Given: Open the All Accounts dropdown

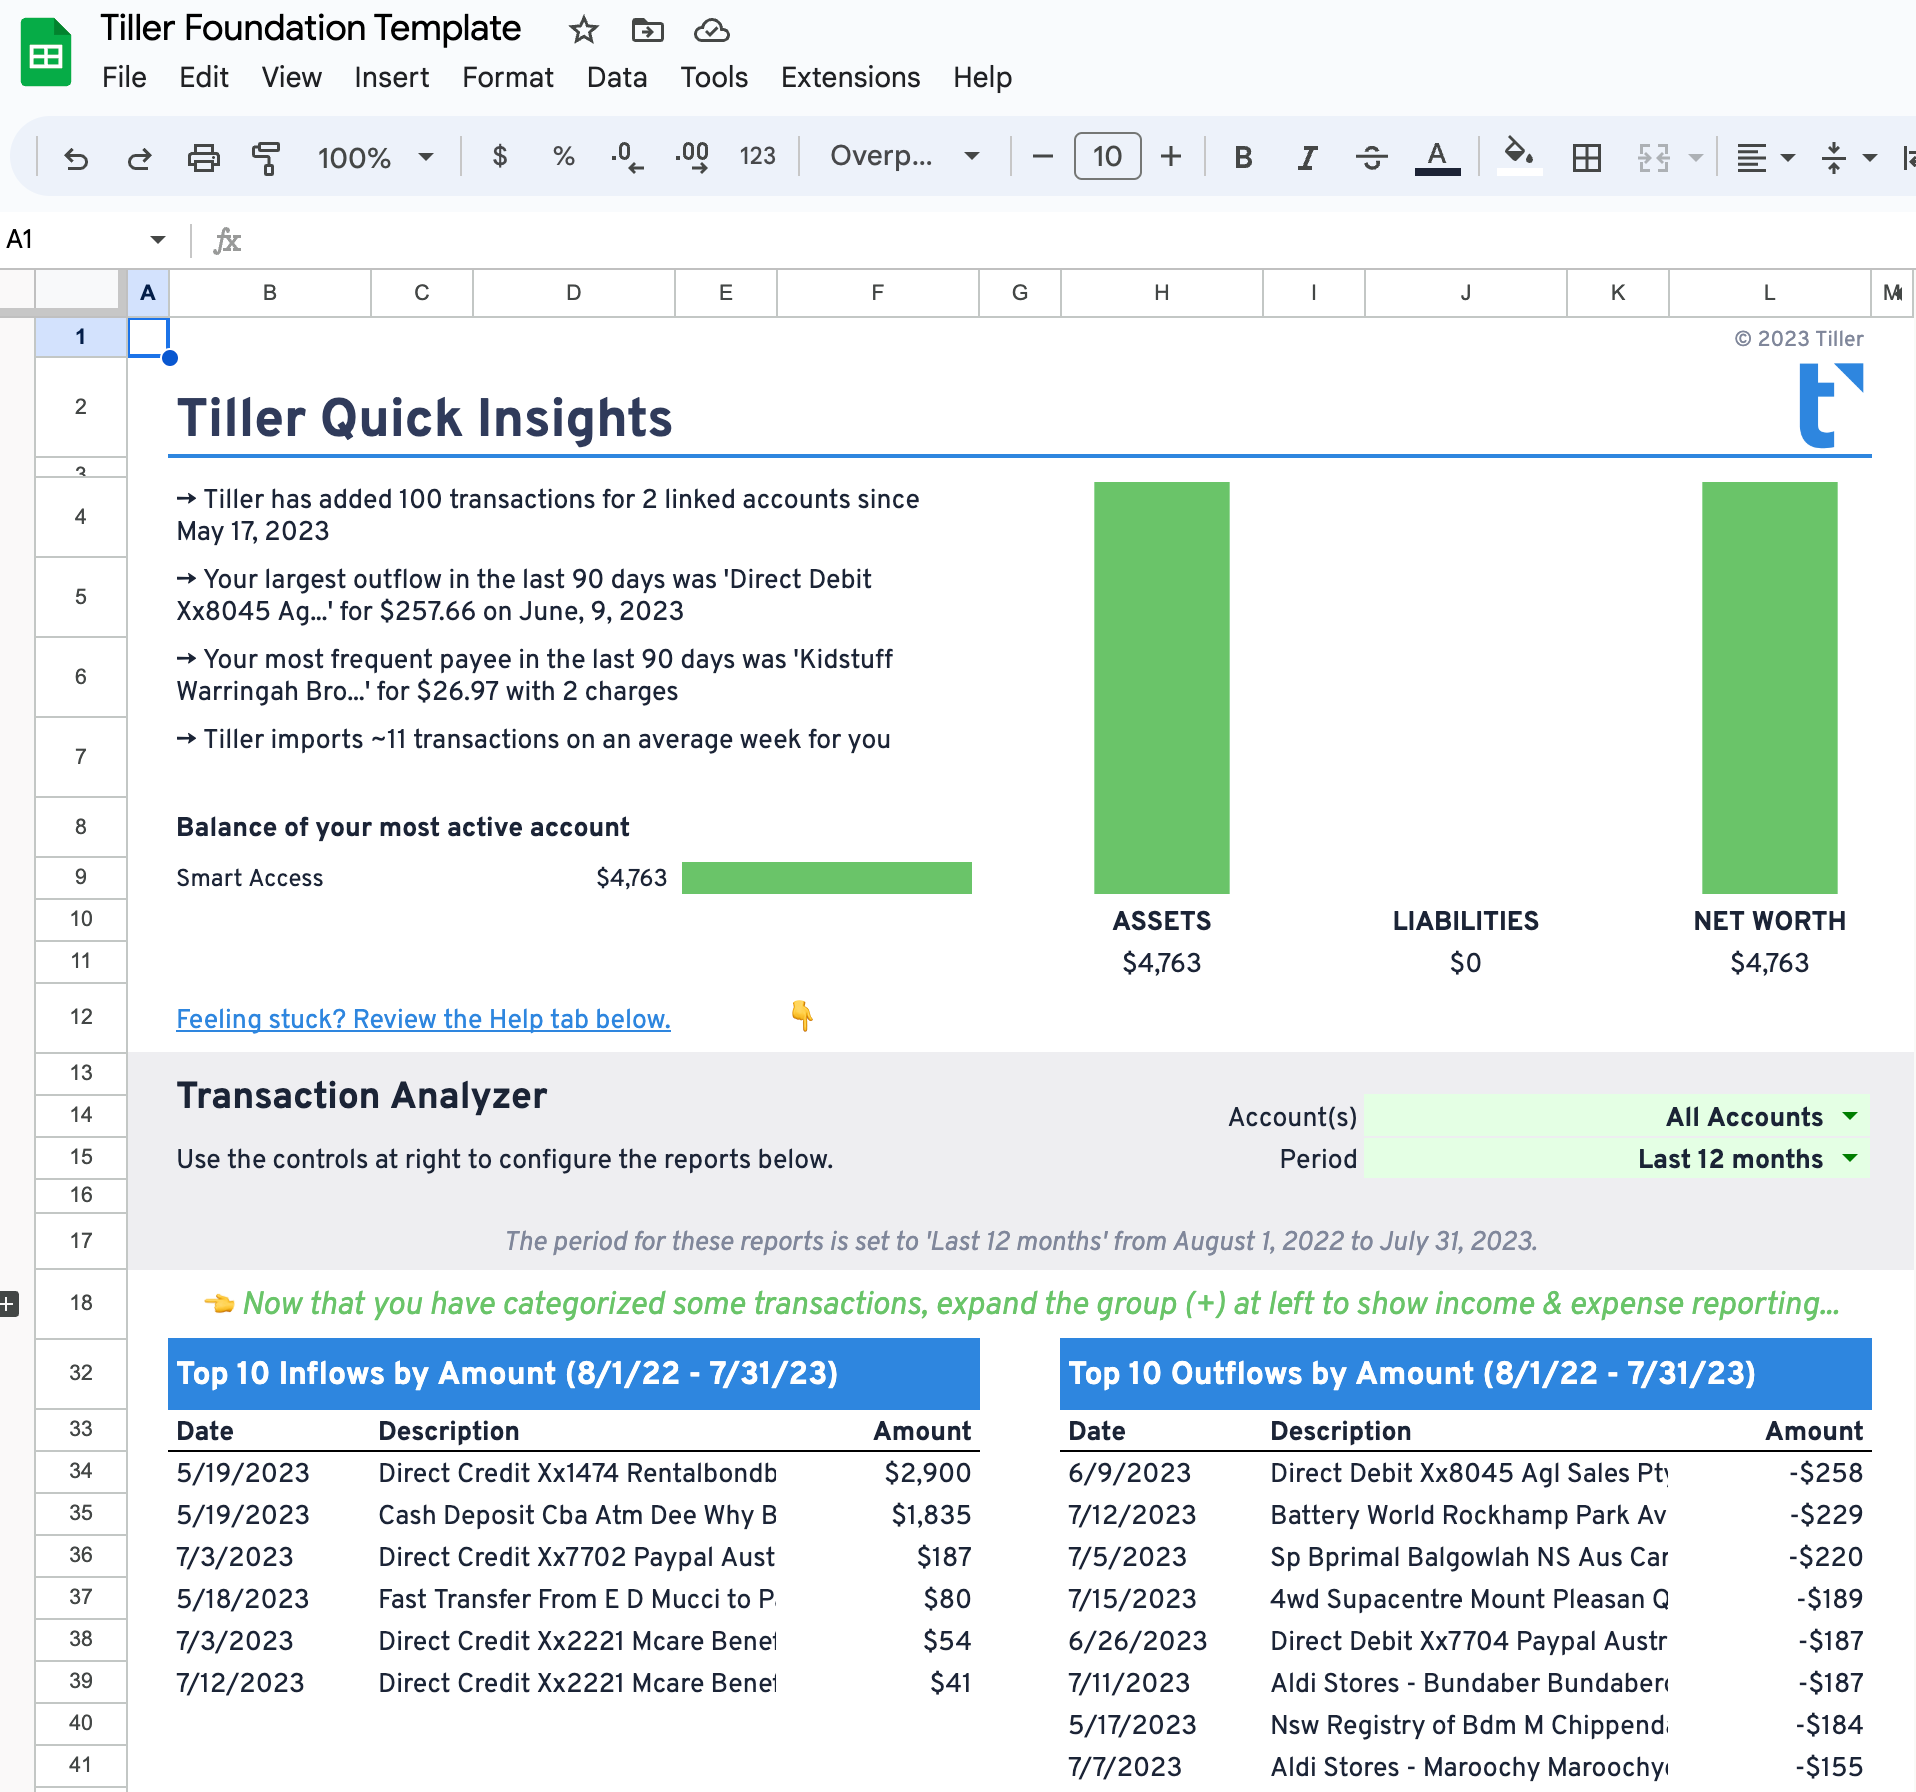Looking at the screenshot, I should (x=1617, y=1116).
